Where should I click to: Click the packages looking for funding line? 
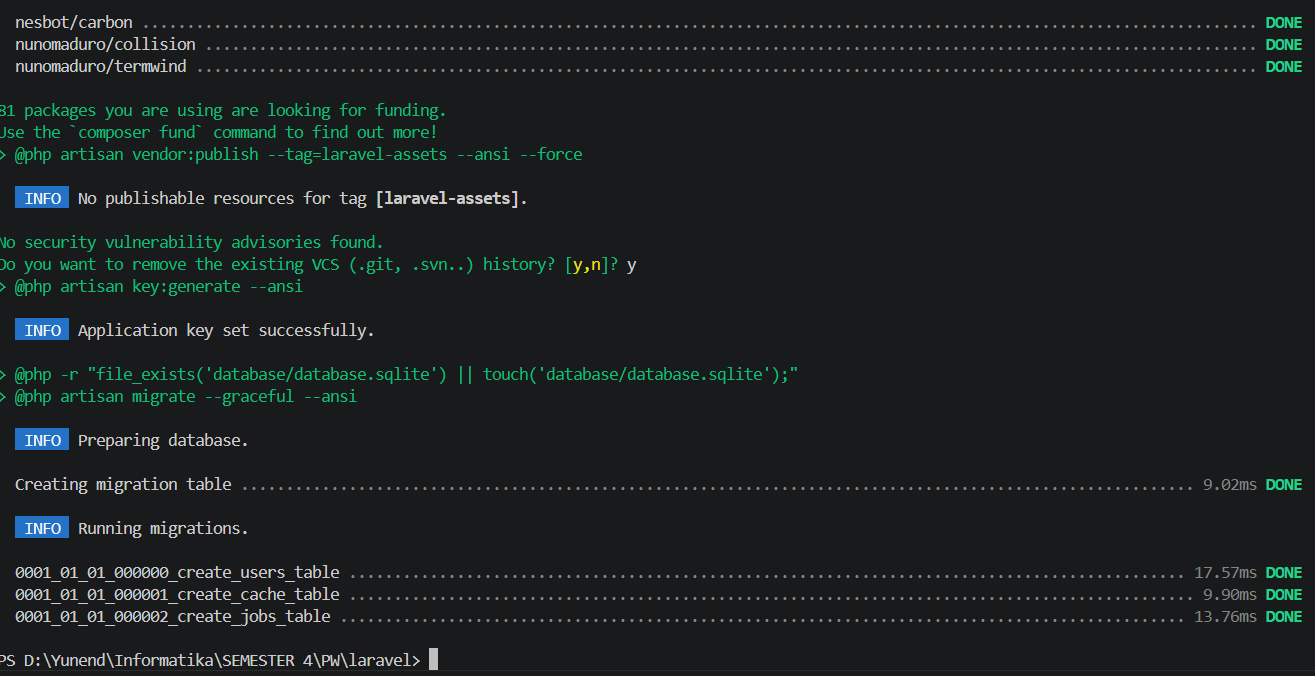click(x=223, y=110)
